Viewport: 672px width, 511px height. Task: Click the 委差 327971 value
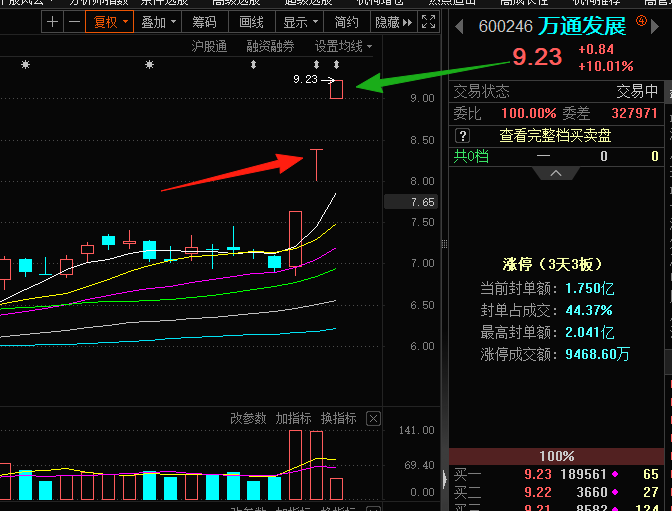coord(634,113)
